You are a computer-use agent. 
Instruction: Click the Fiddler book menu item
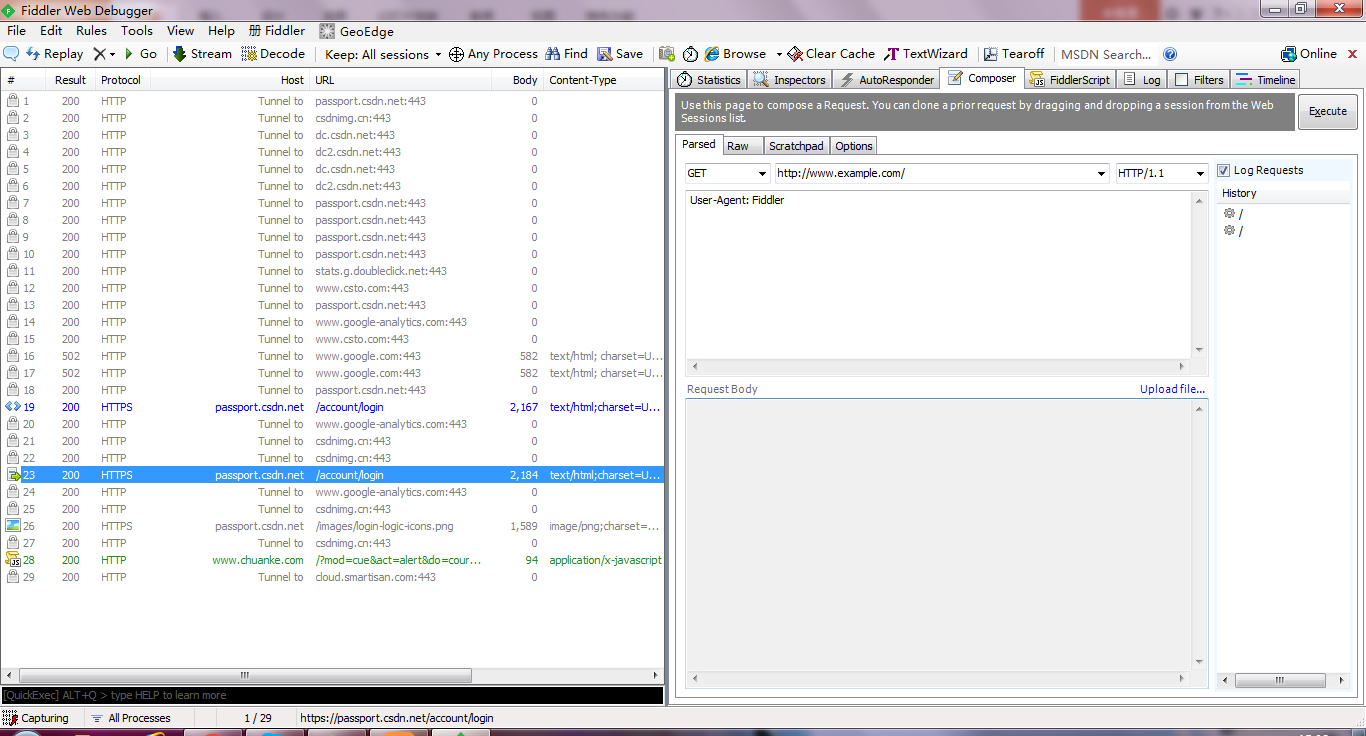(277, 31)
